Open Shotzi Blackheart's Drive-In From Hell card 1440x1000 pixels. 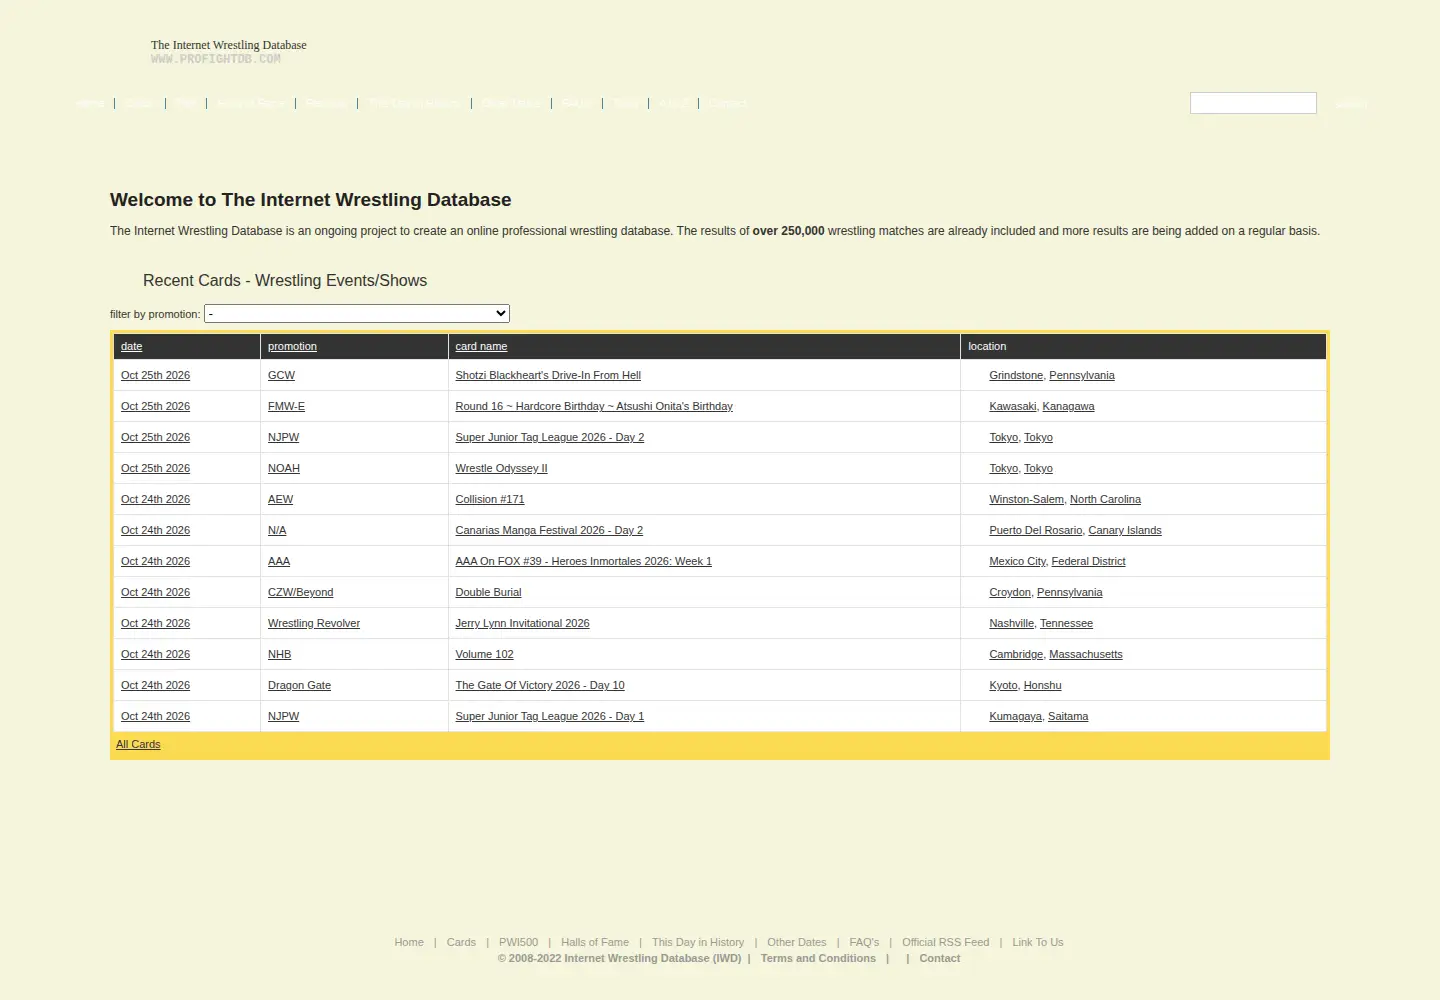pyautogui.click(x=548, y=375)
